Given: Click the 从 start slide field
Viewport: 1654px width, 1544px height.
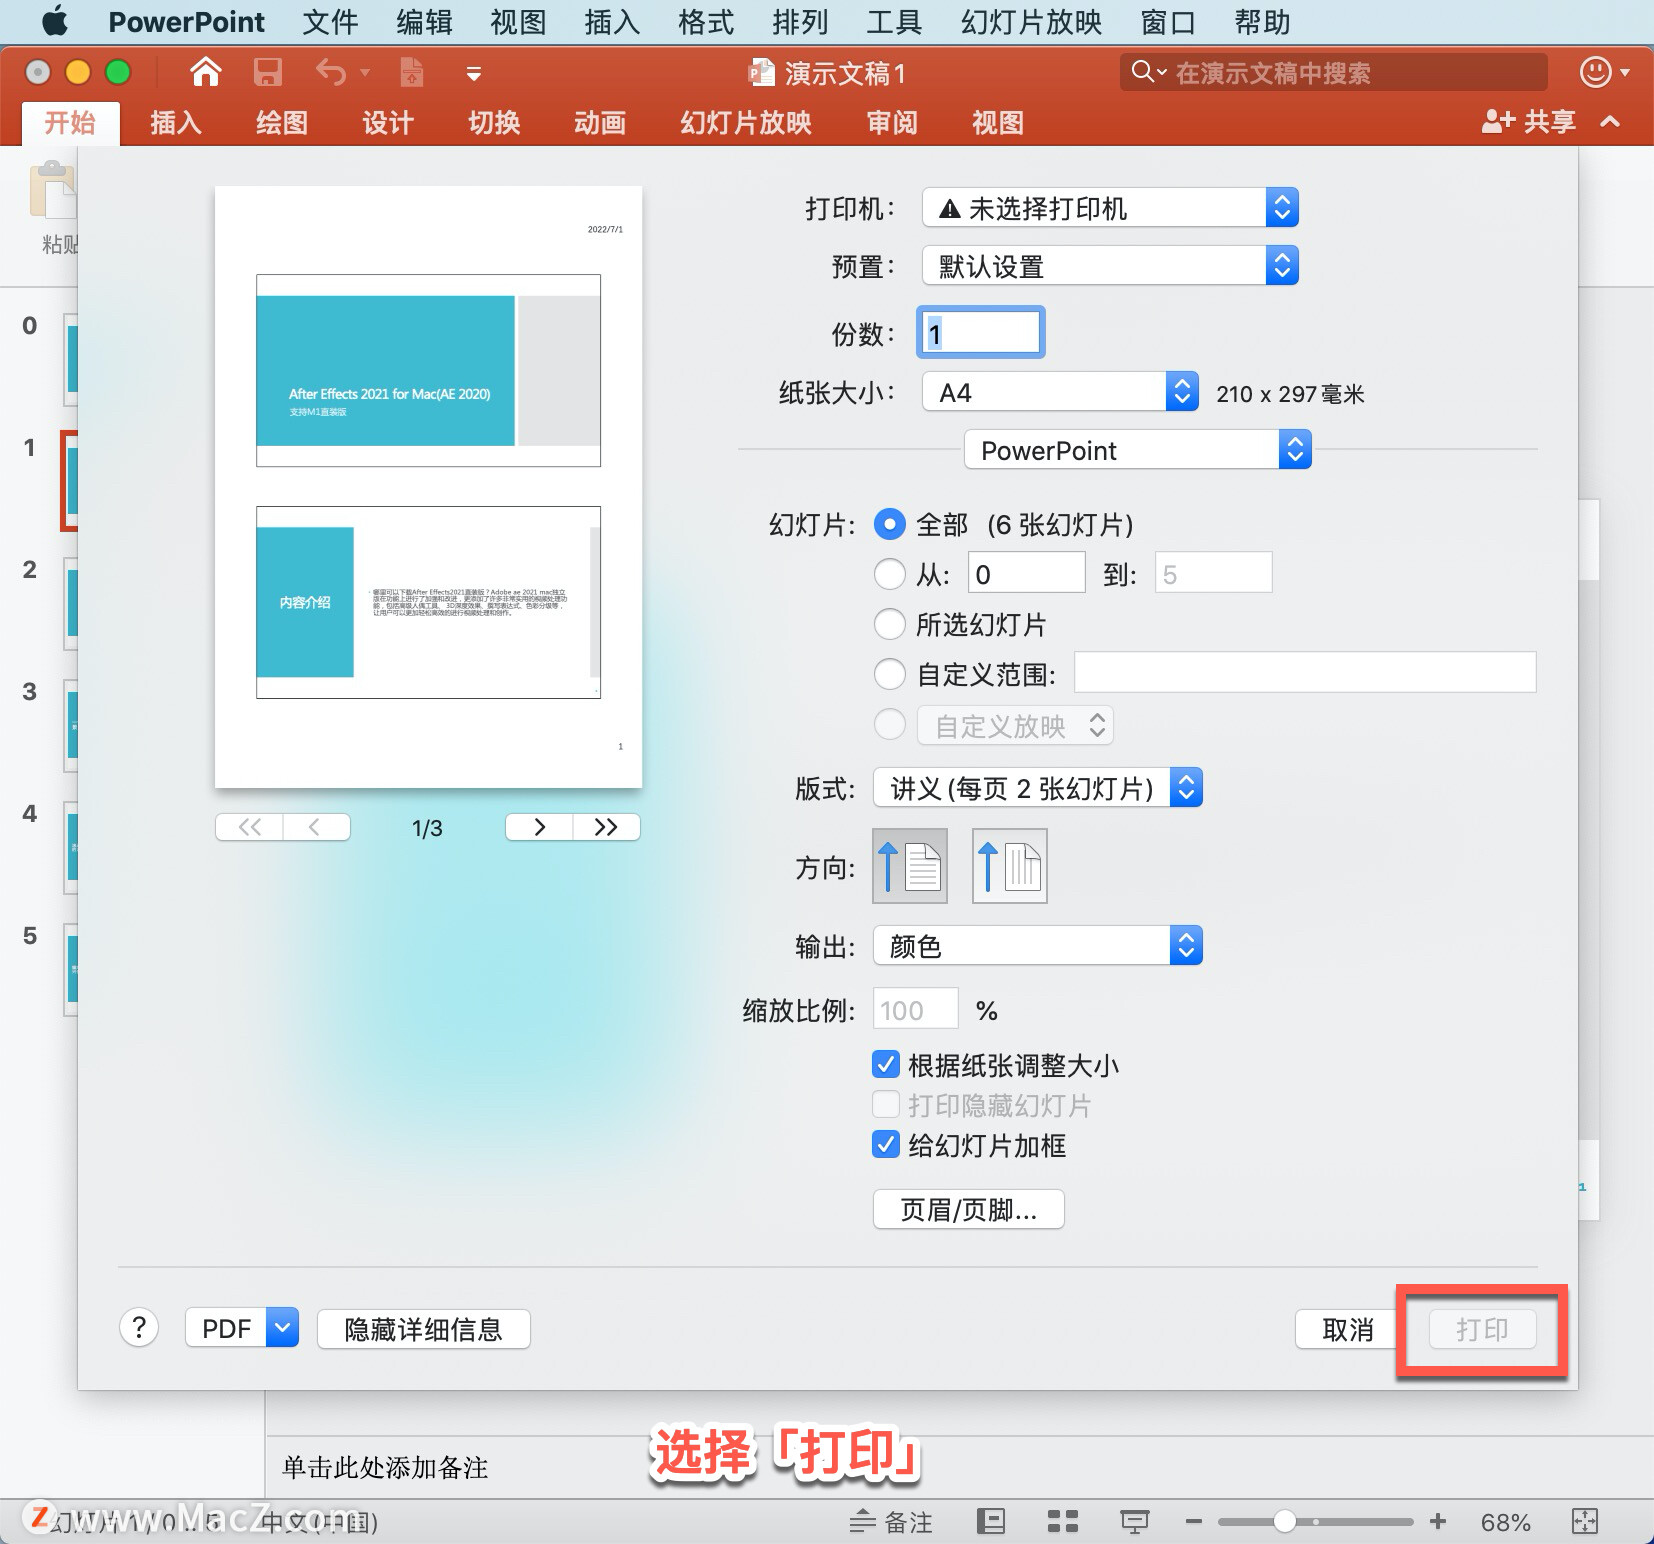Looking at the screenshot, I should [1026, 574].
